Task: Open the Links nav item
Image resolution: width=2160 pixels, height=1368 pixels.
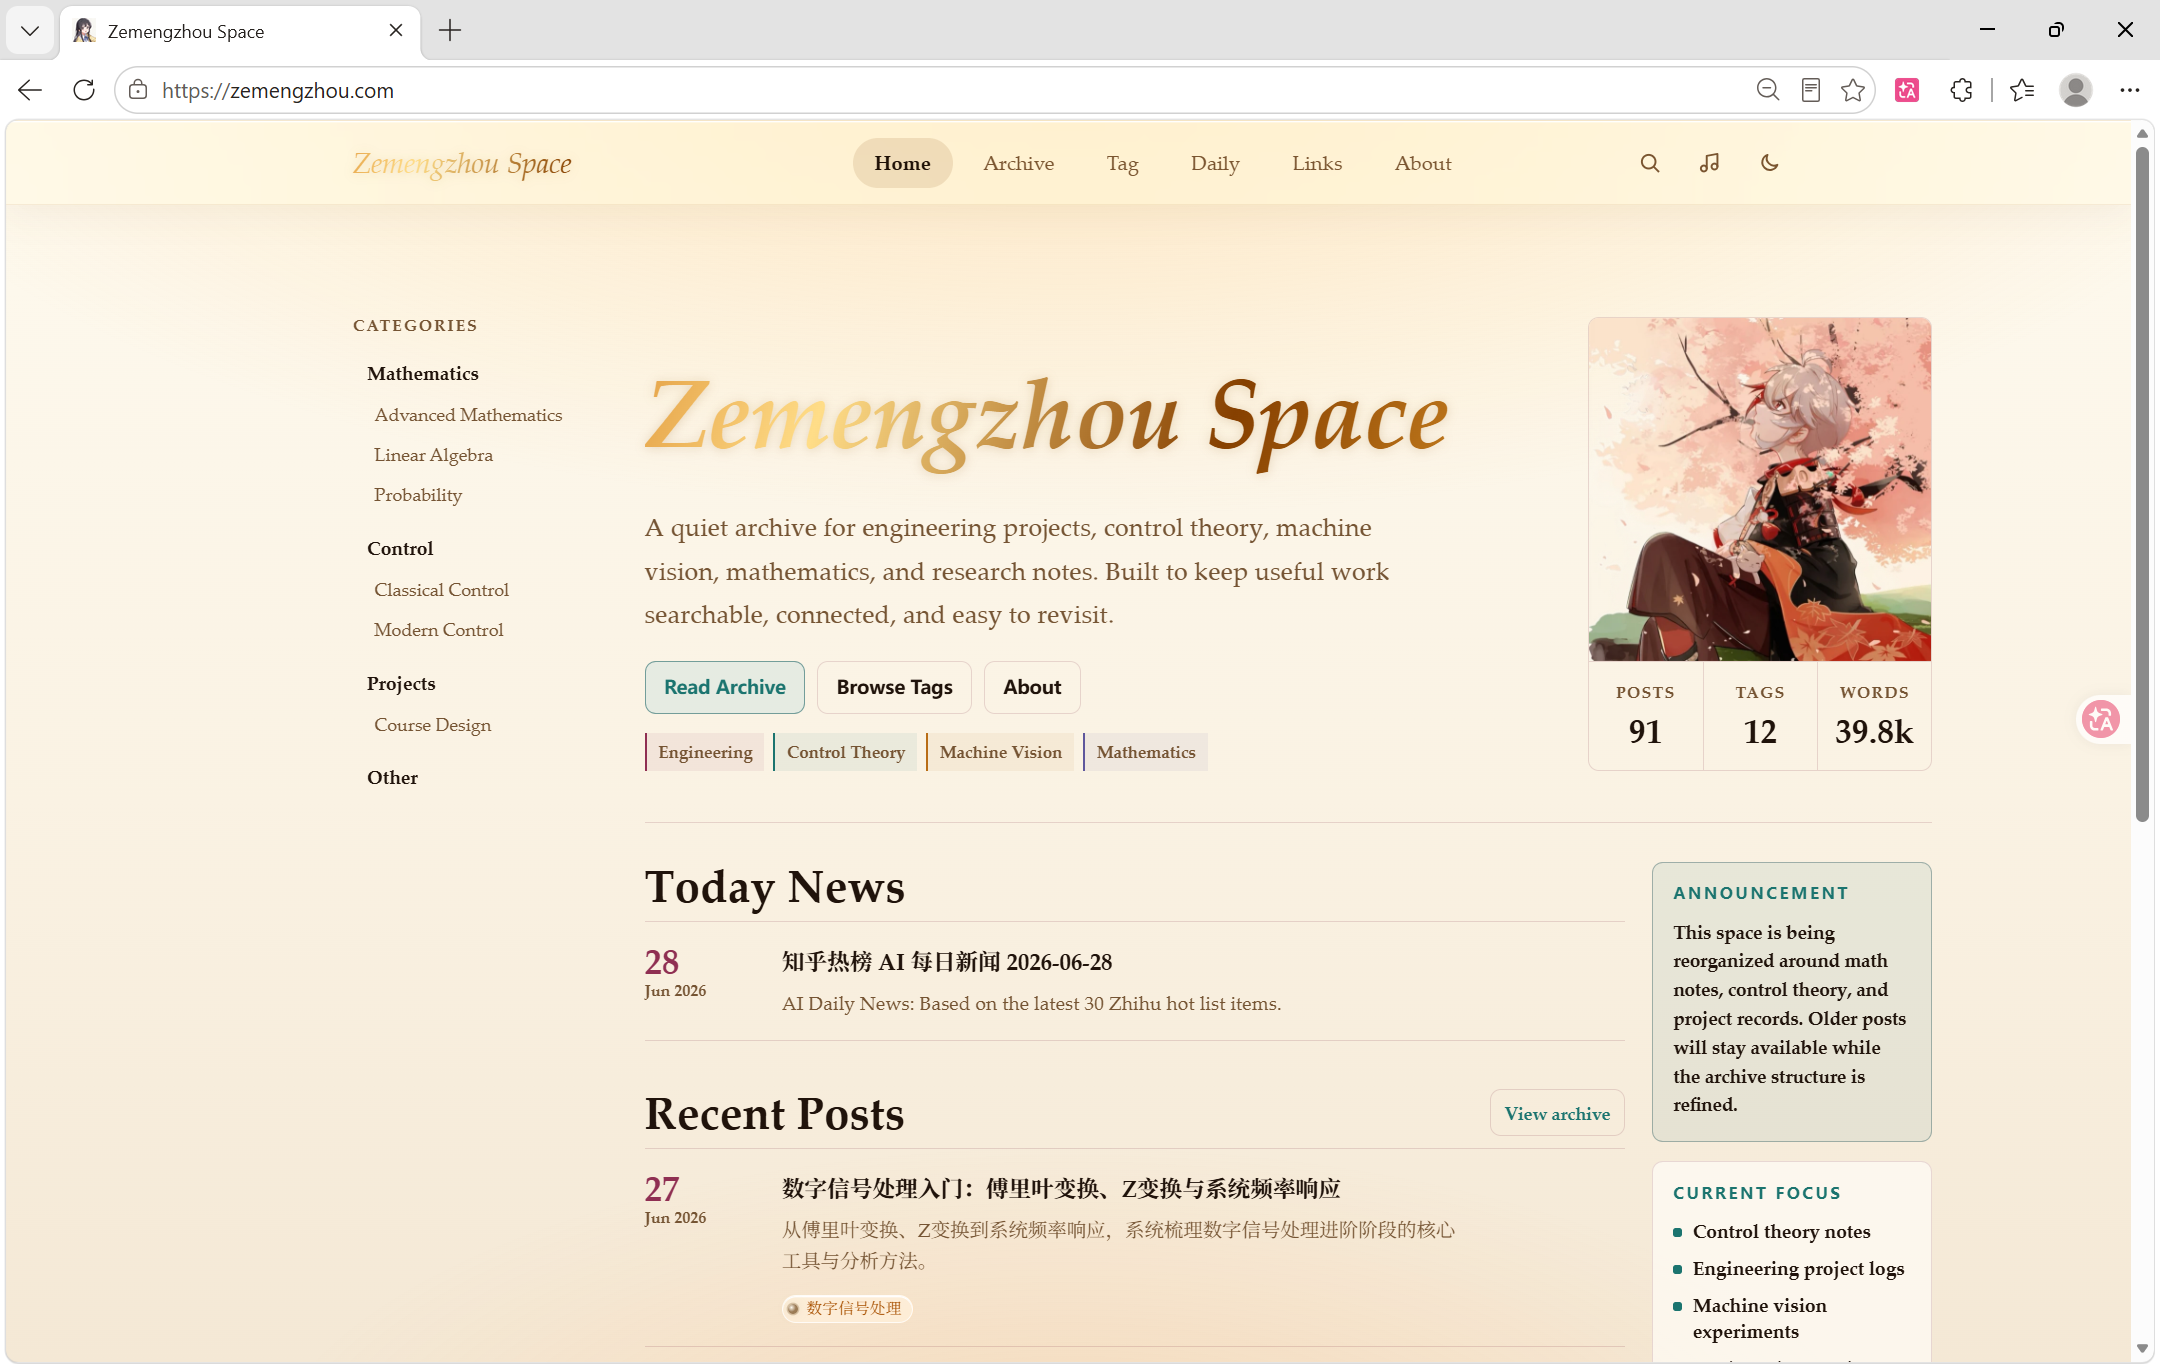Action: point(1317,163)
